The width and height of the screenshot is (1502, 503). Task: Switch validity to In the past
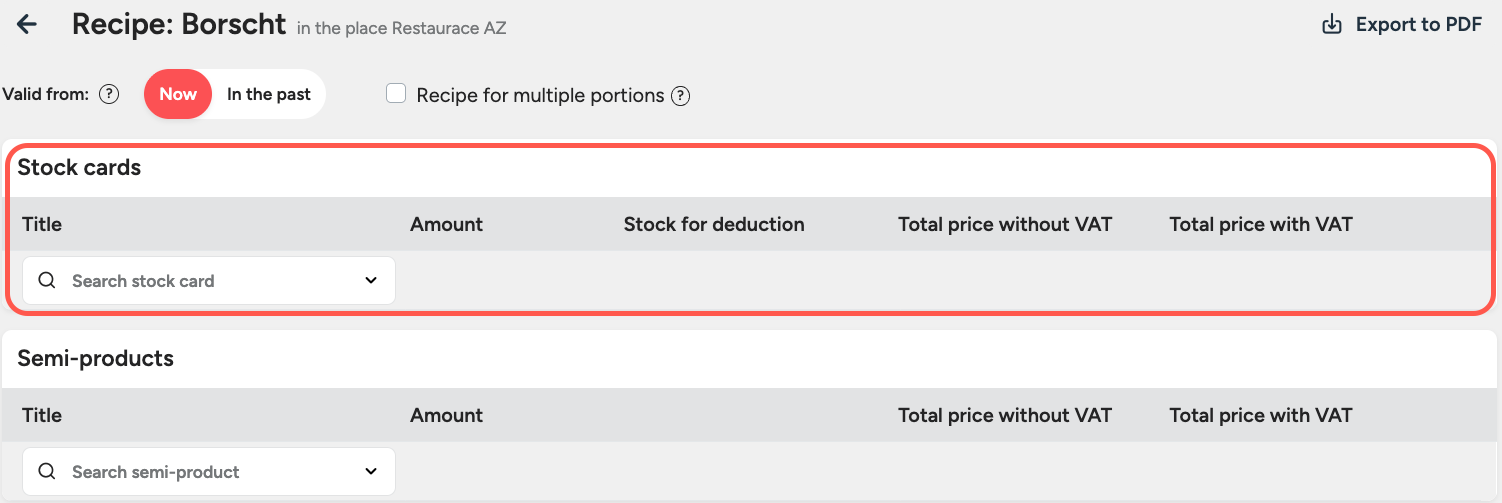tap(268, 95)
